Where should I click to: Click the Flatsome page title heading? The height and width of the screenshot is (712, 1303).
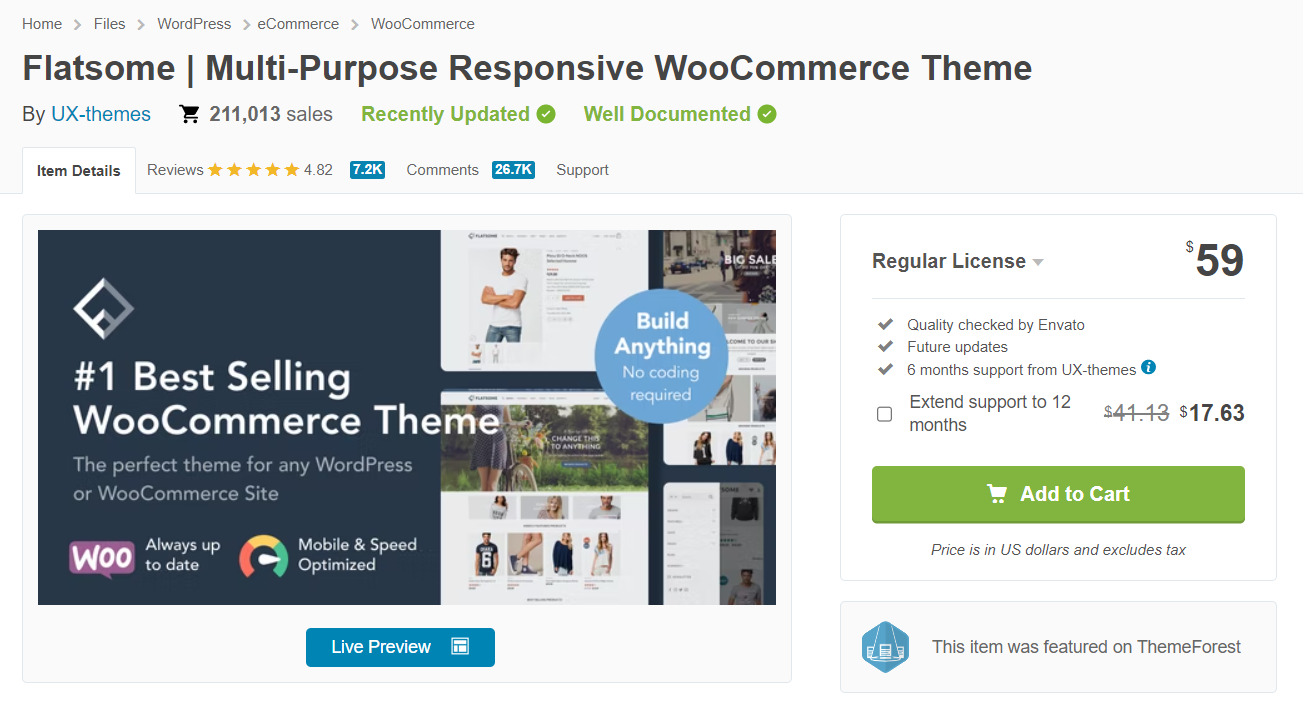coord(527,68)
